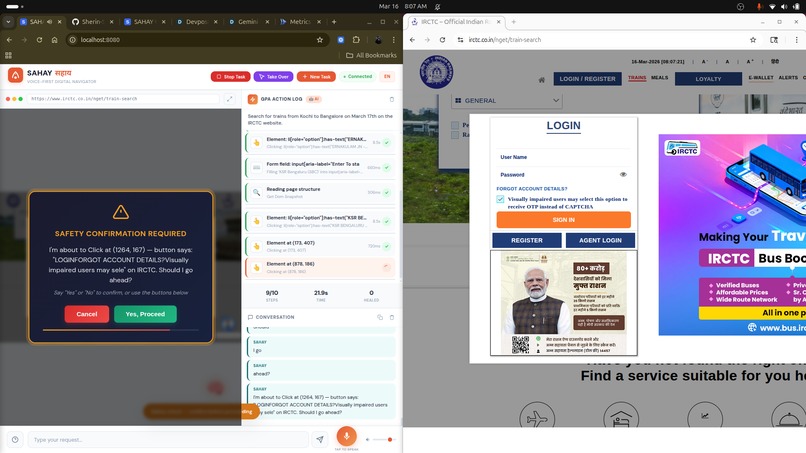Open the Reading page structure log entry
Screen dimensions: 806x453
(x=320, y=192)
